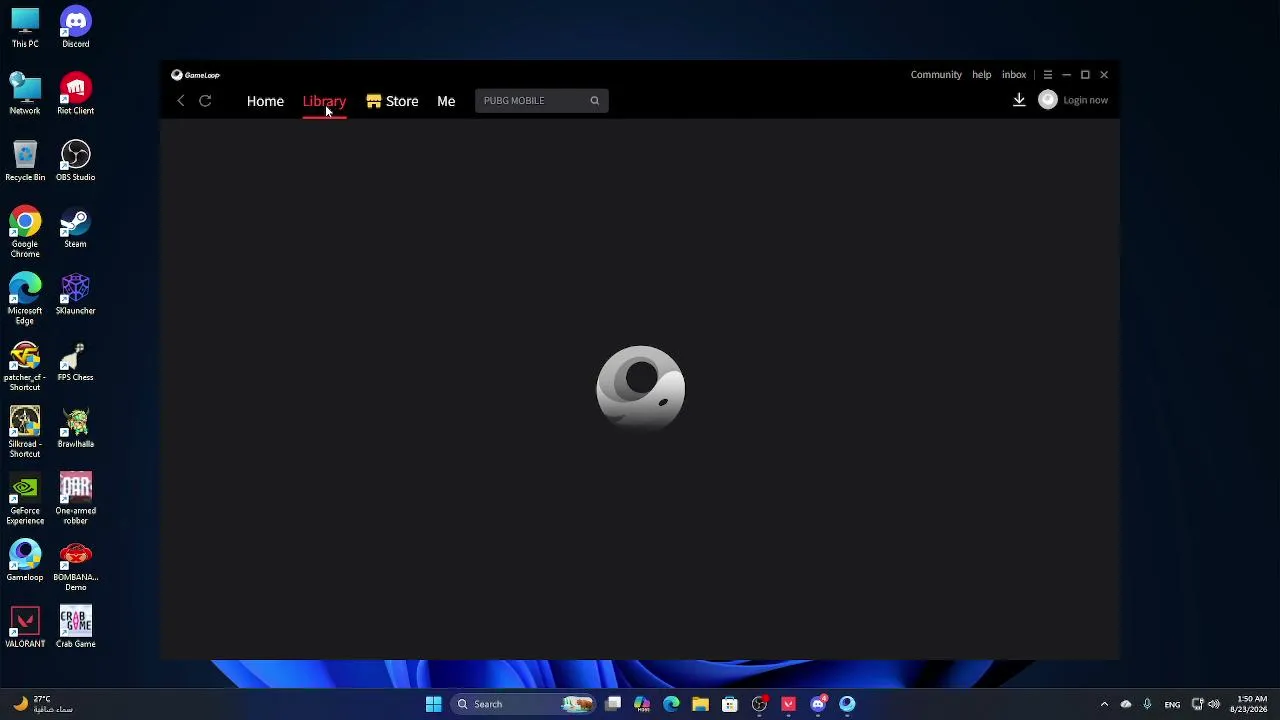Viewport: 1280px width, 720px height.
Task: Open Microsoft Edge from the taskbar
Action: coord(671,704)
